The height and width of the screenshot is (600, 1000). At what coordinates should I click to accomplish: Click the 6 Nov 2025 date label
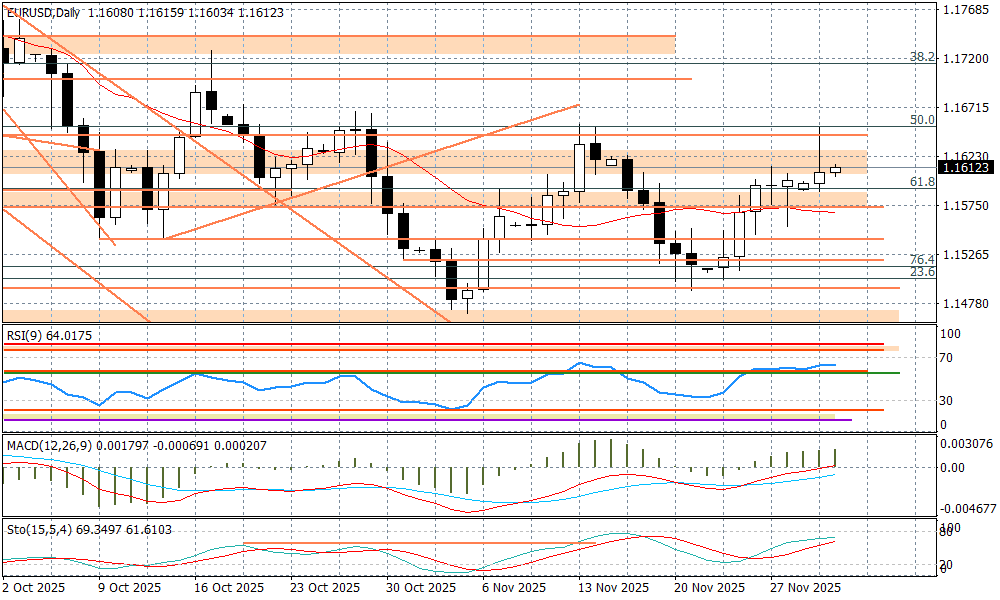tap(515, 588)
